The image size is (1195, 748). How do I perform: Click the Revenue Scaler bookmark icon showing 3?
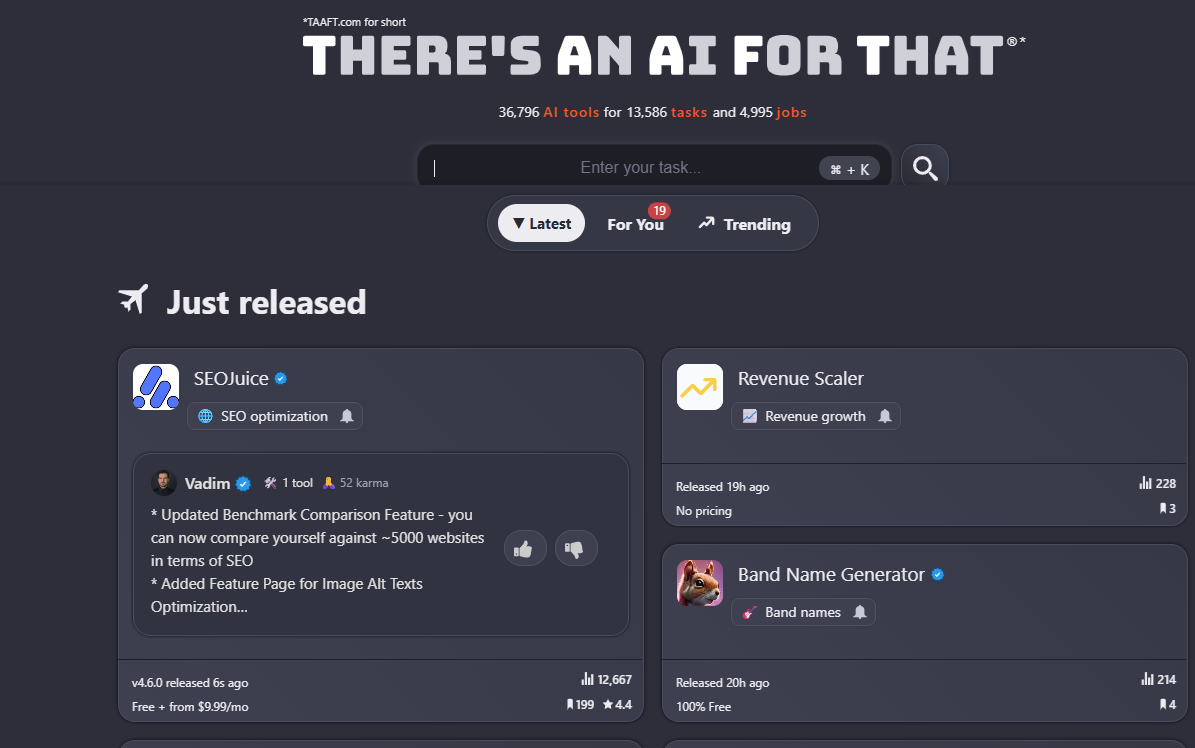[1163, 509]
